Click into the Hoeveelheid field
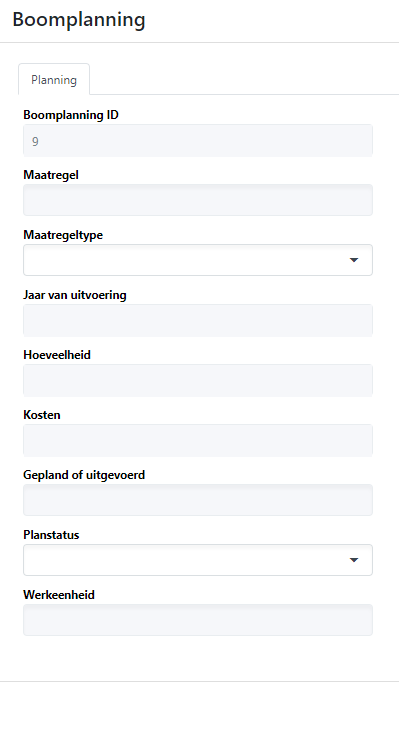399x748 pixels. click(198, 380)
